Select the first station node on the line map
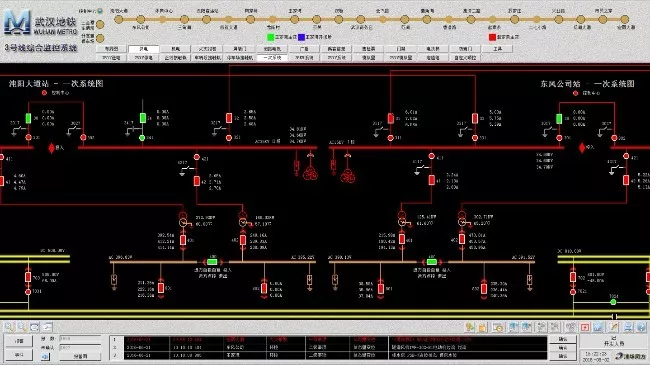650x365 pixels. coord(119,19)
